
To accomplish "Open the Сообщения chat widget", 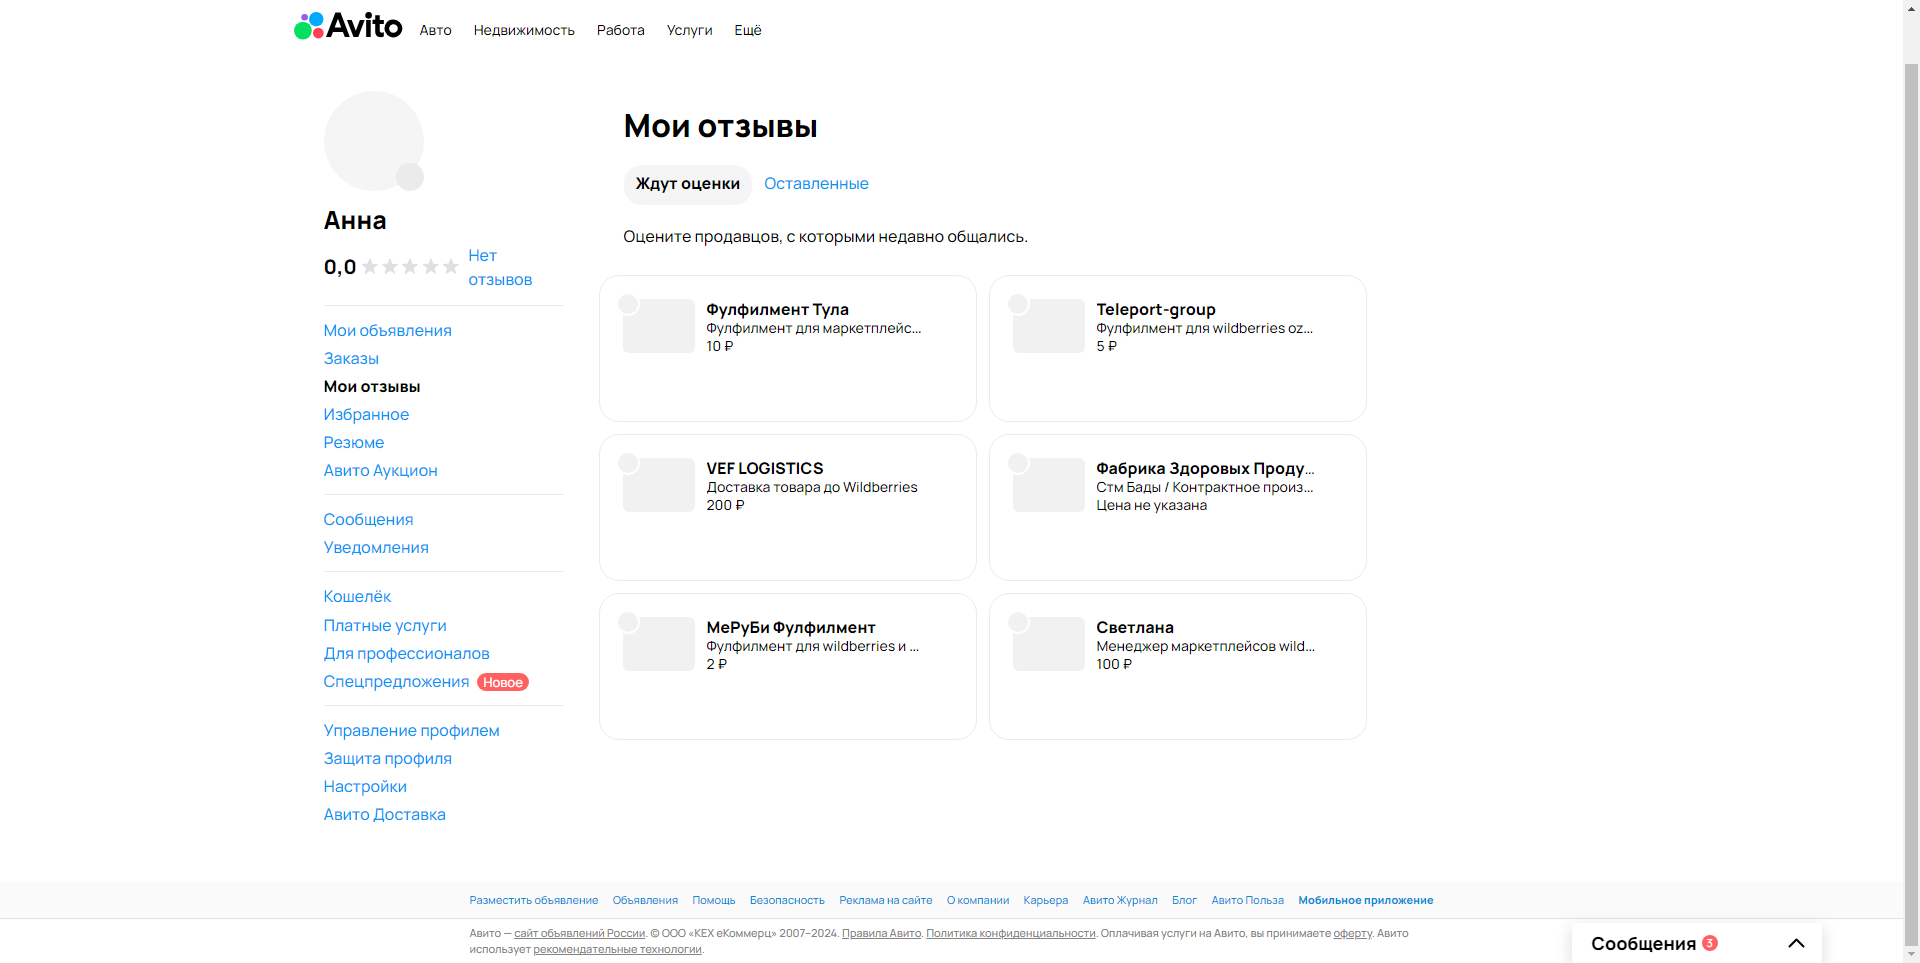I will click(x=1697, y=943).
